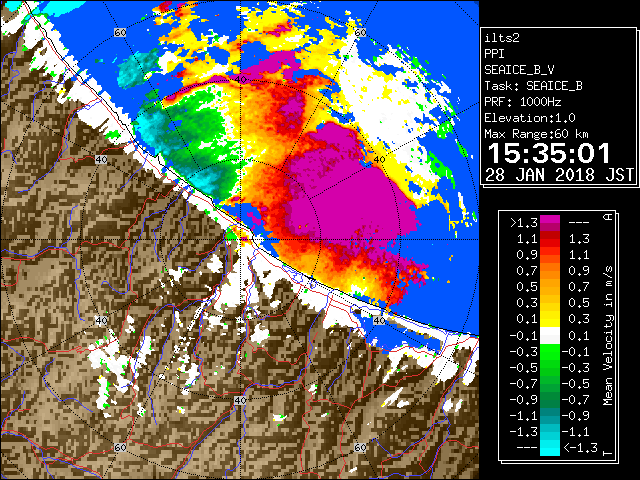The image size is (640, 480).
Task: Click the '28 JAN 2018 JST' date
Action: (559, 175)
